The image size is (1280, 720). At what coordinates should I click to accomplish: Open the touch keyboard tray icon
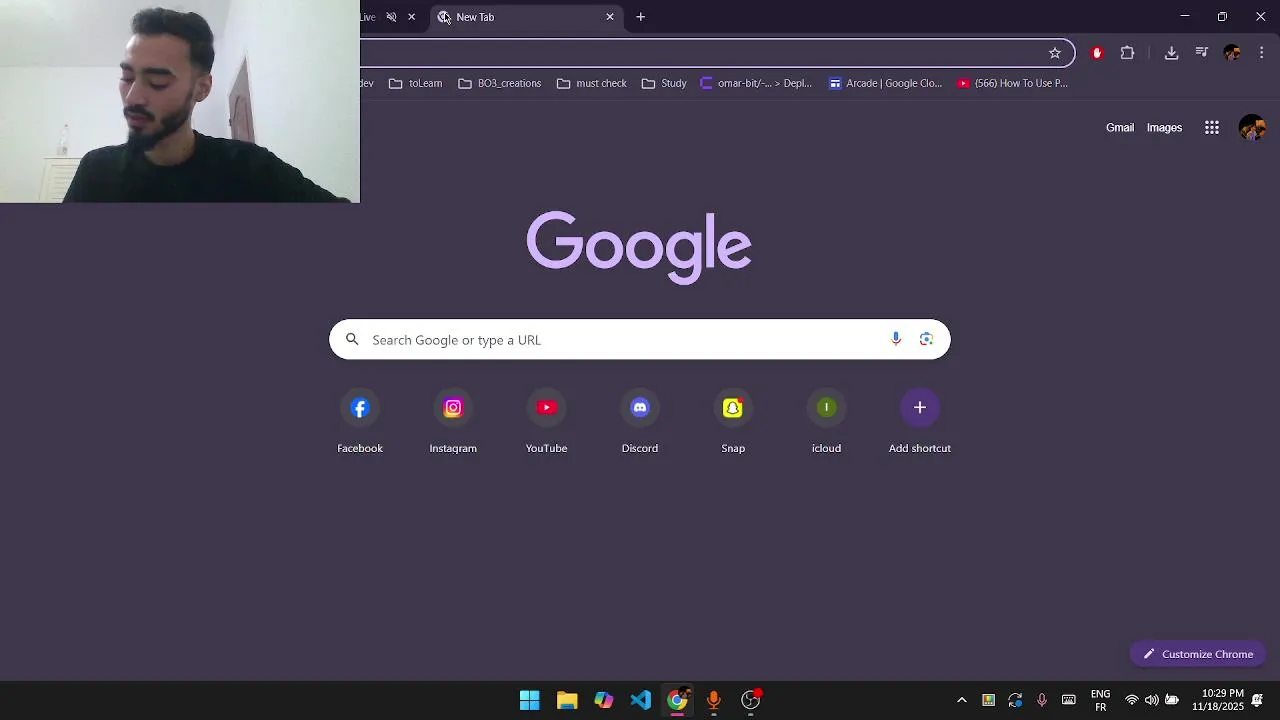tap(1068, 700)
